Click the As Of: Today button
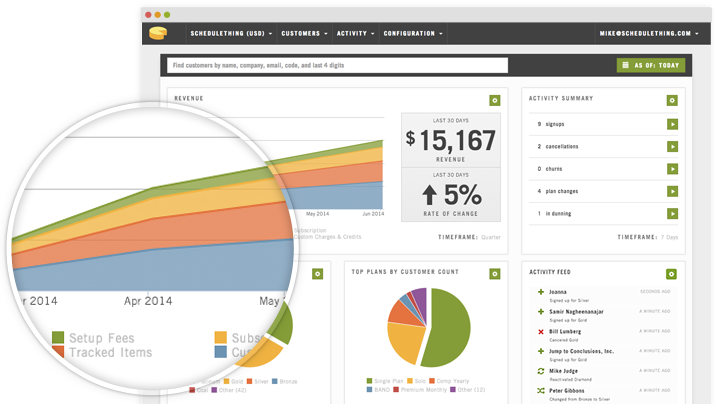The height and width of the screenshot is (404, 720). click(651, 65)
